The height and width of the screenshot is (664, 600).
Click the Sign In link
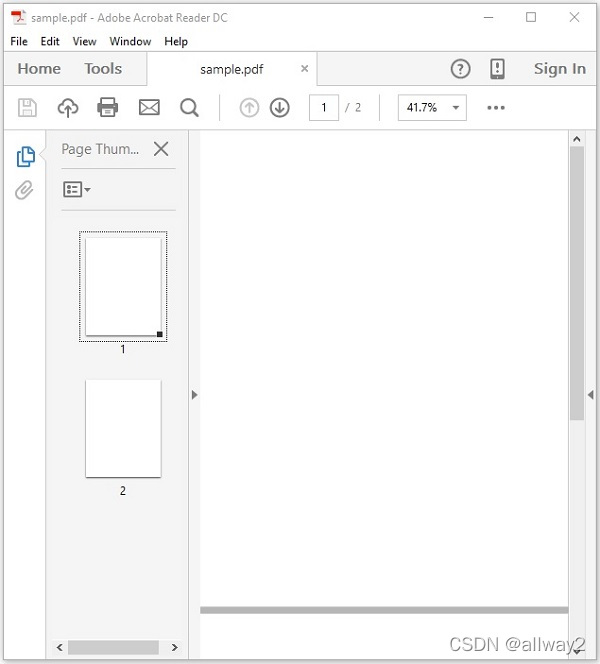pos(560,69)
